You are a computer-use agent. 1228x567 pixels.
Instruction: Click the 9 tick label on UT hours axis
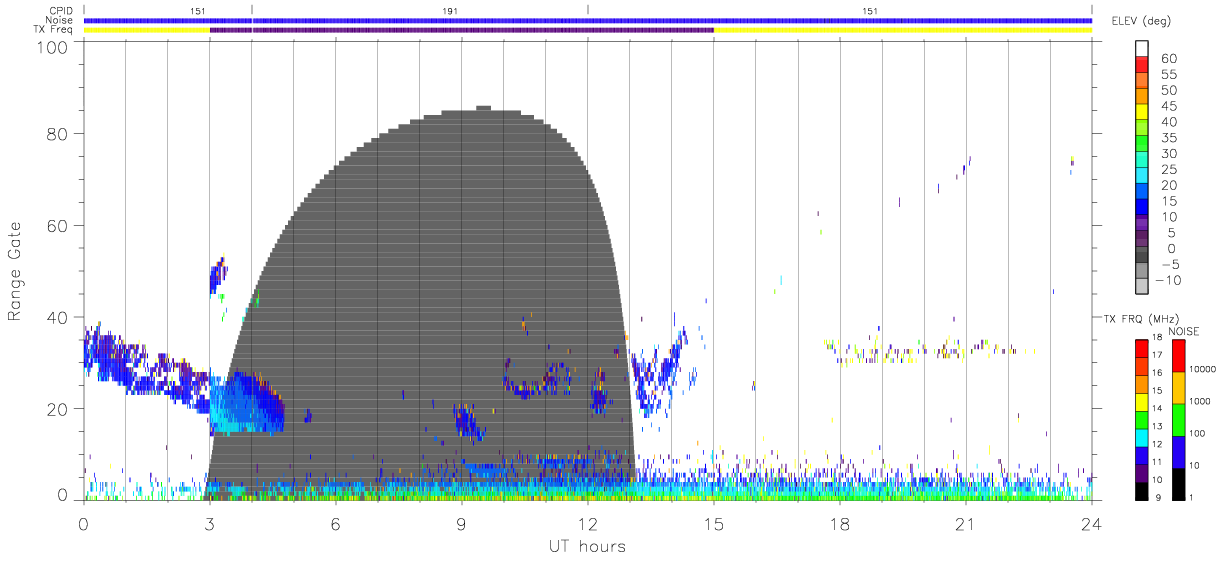click(461, 523)
